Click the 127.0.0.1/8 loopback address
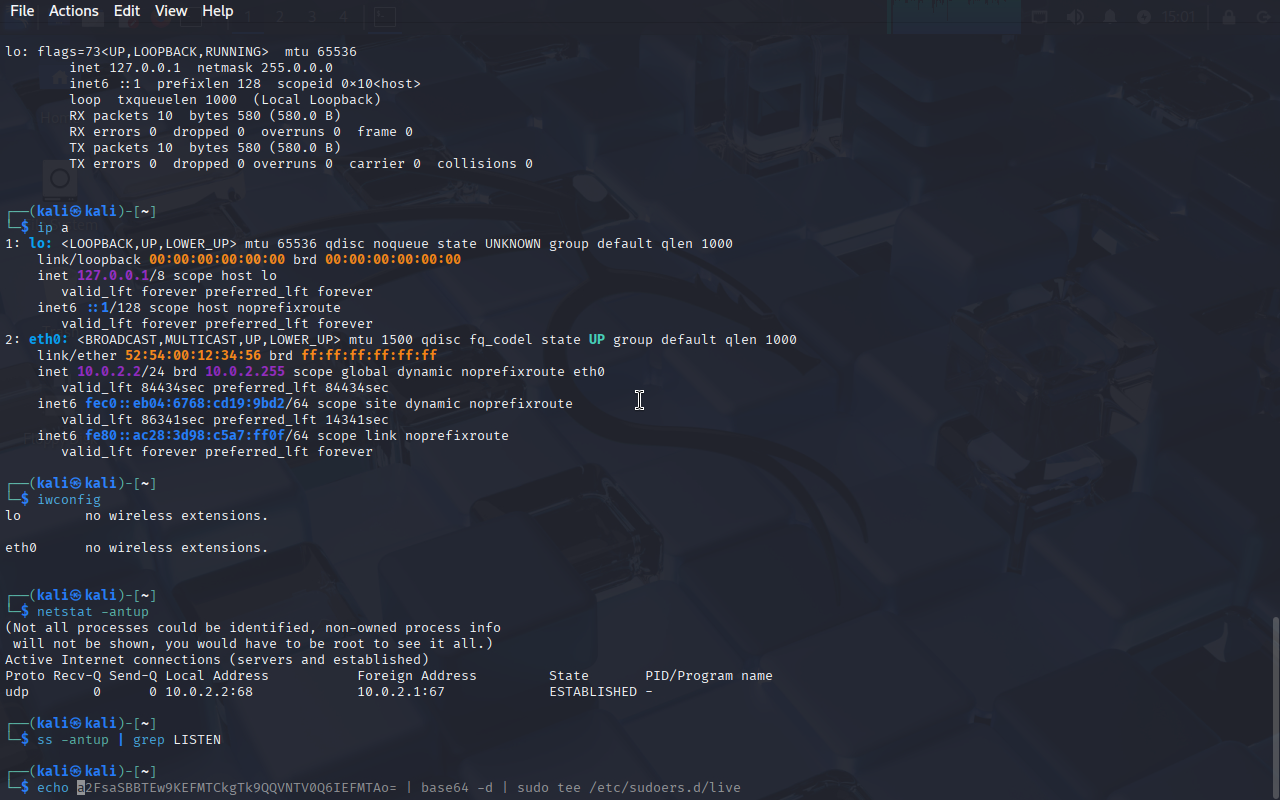Screen dimensions: 1280x800 (121, 276)
